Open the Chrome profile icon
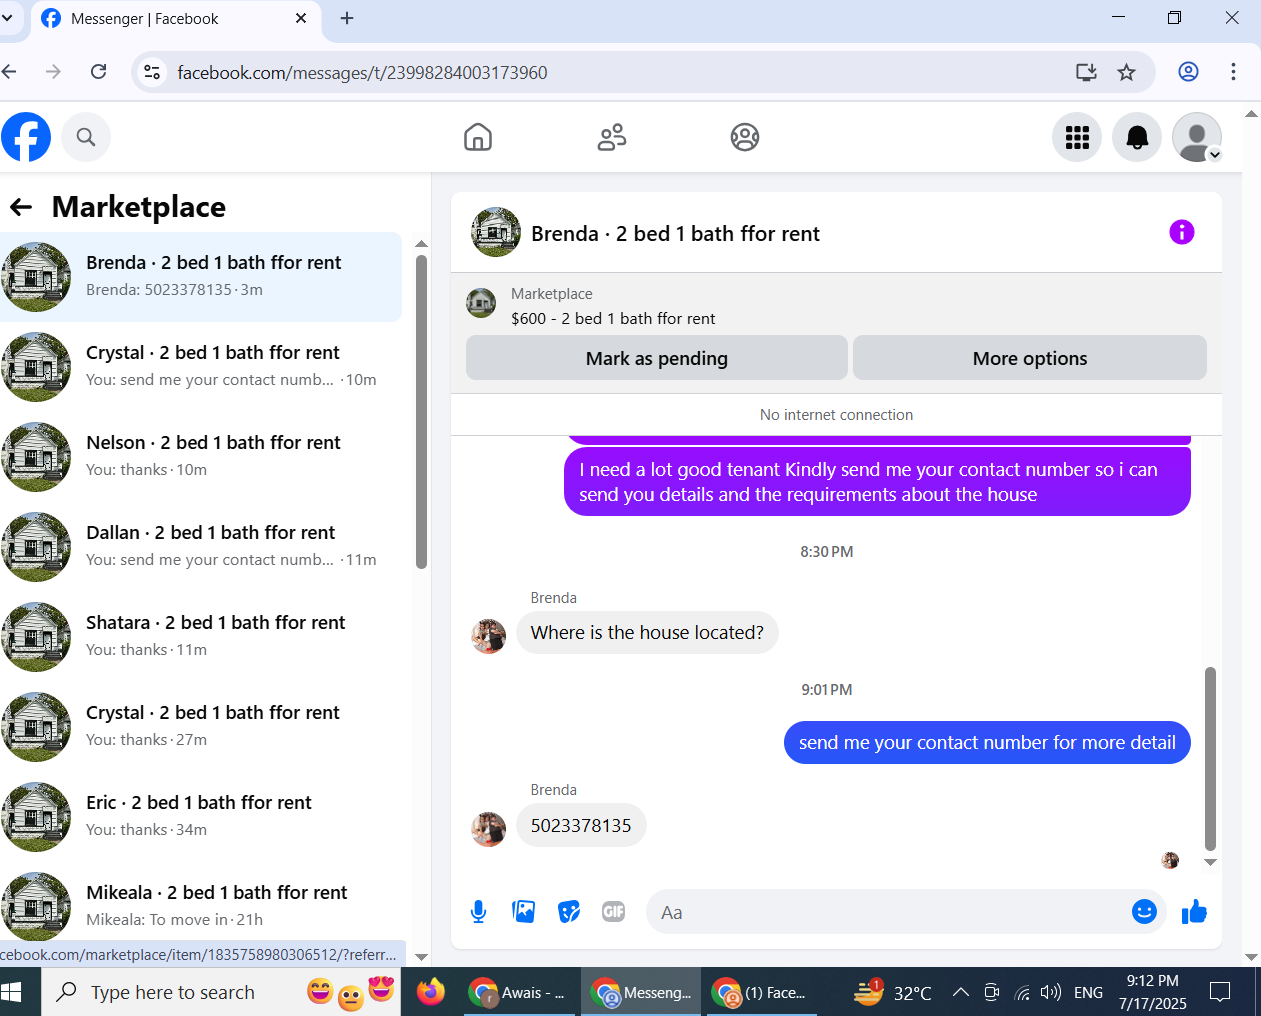The image size is (1261, 1016). coord(1188,72)
